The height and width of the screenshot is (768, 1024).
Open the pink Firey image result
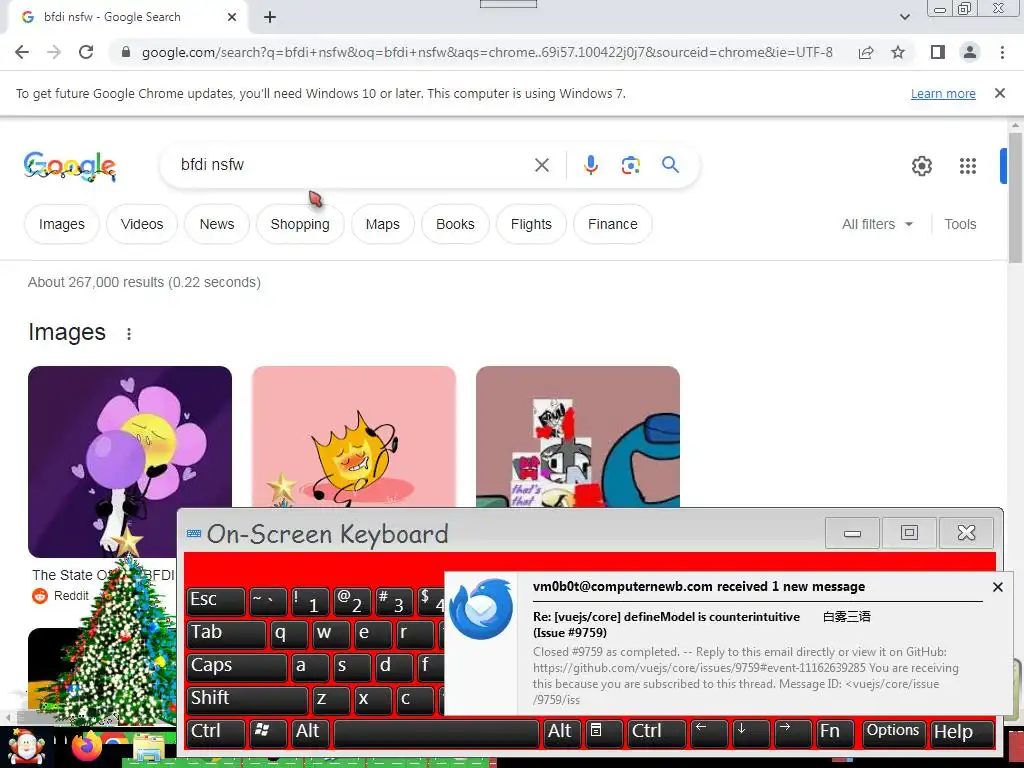tap(353, 436)
